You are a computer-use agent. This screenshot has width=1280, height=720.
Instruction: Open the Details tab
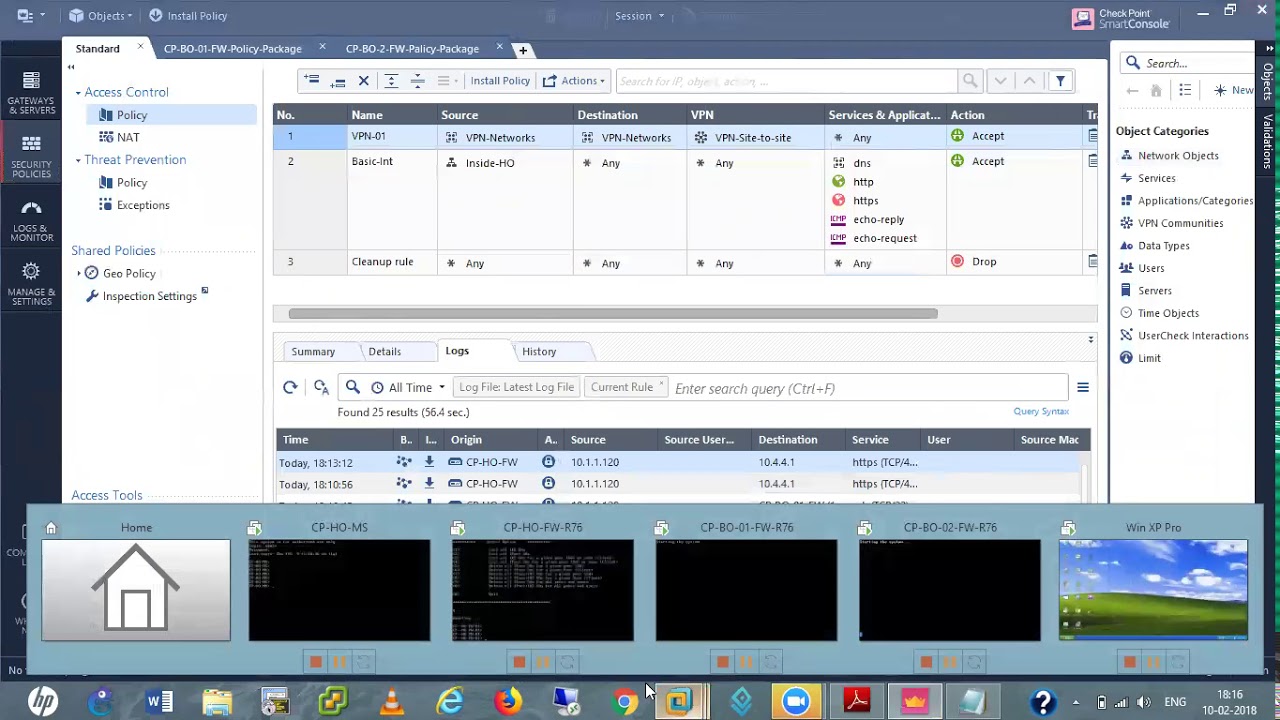(384, 352)
